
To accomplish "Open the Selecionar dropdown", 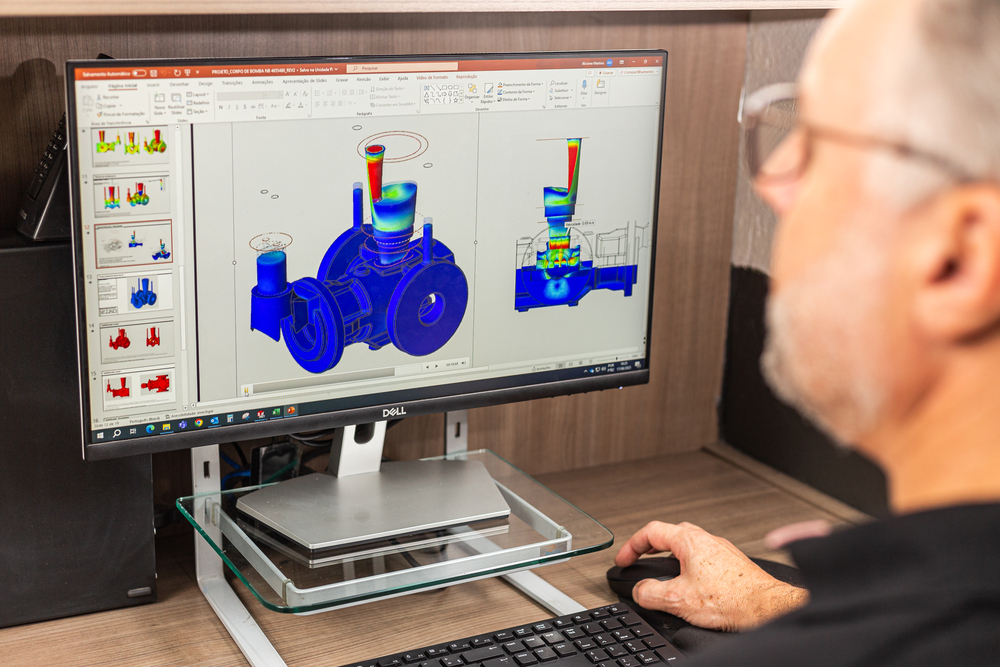I will coord(561,98).
